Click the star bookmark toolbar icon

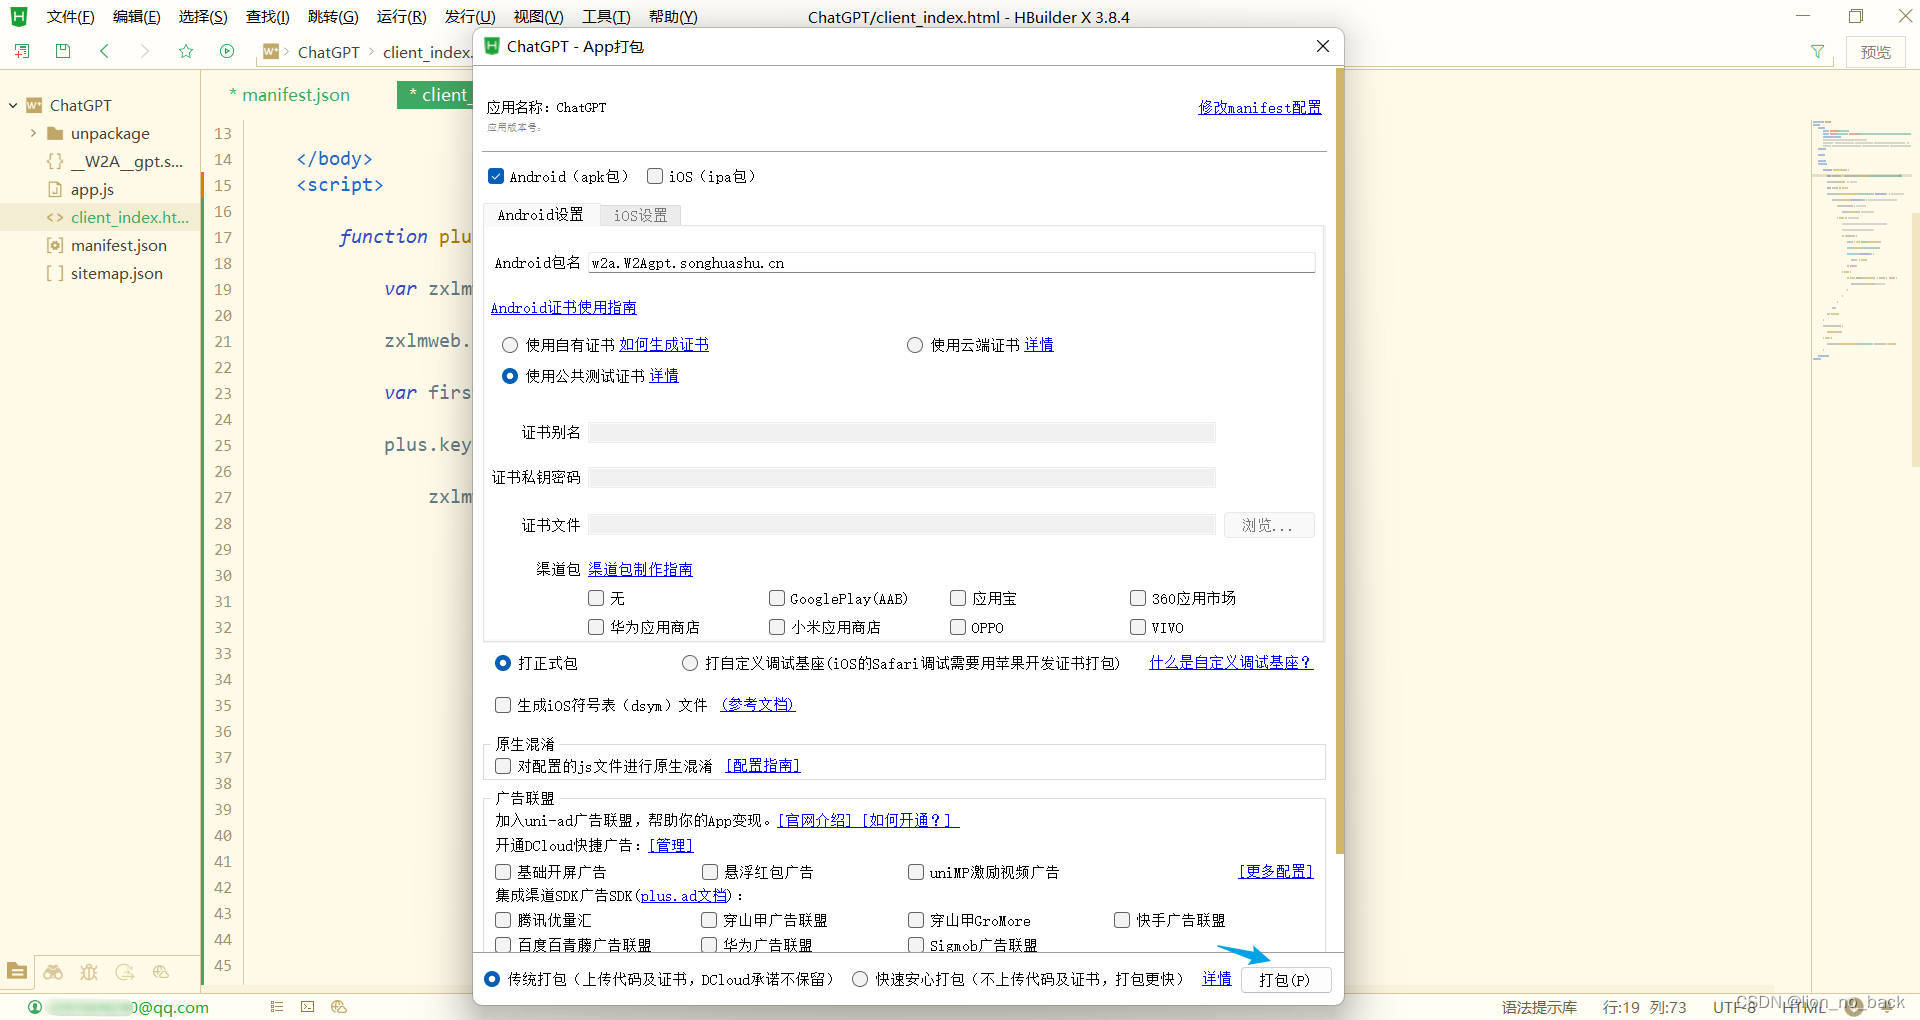pyautogui.click(x=186, y=51)
